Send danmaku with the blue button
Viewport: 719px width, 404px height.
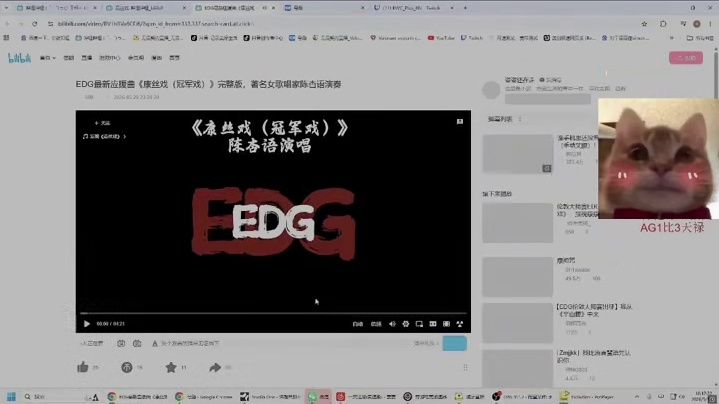tap(454, 343)
